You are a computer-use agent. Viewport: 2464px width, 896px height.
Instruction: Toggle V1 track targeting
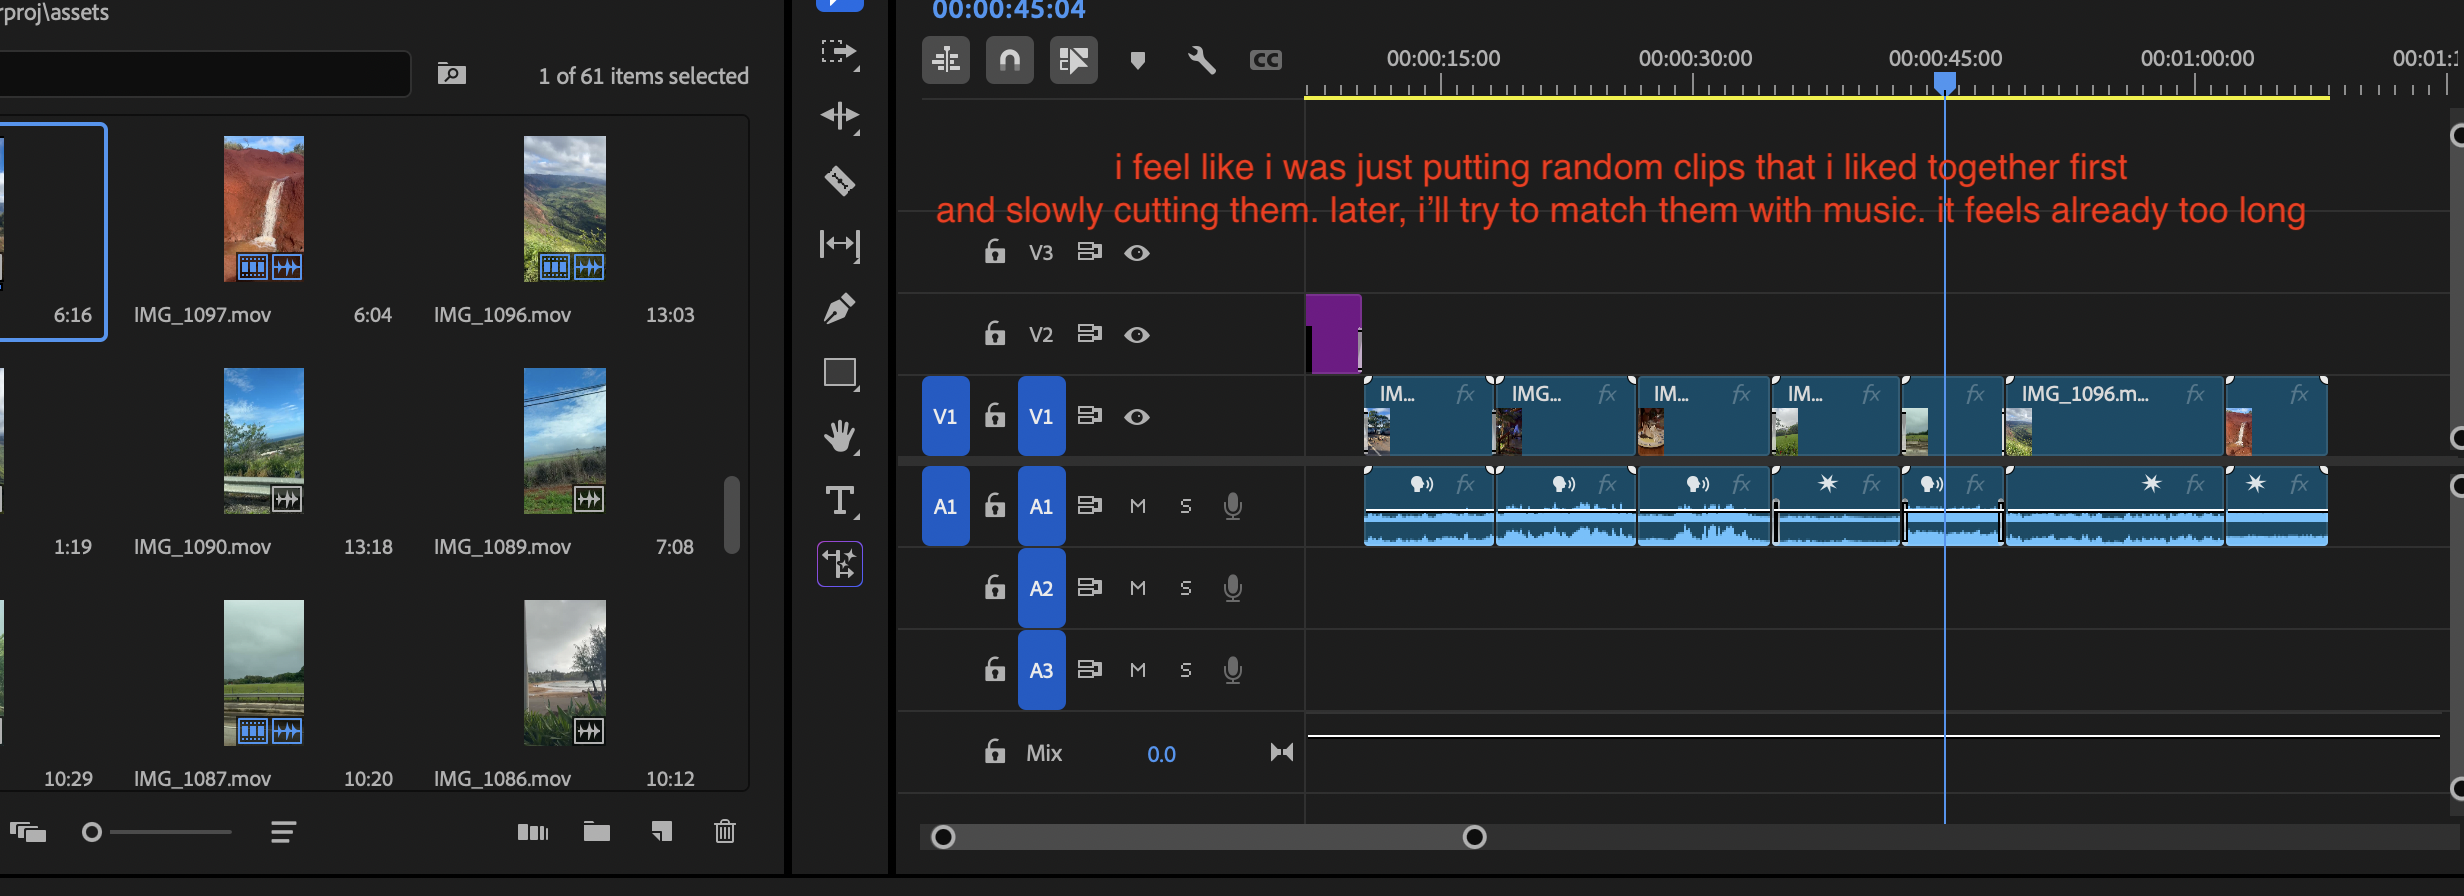[1041, 416]
